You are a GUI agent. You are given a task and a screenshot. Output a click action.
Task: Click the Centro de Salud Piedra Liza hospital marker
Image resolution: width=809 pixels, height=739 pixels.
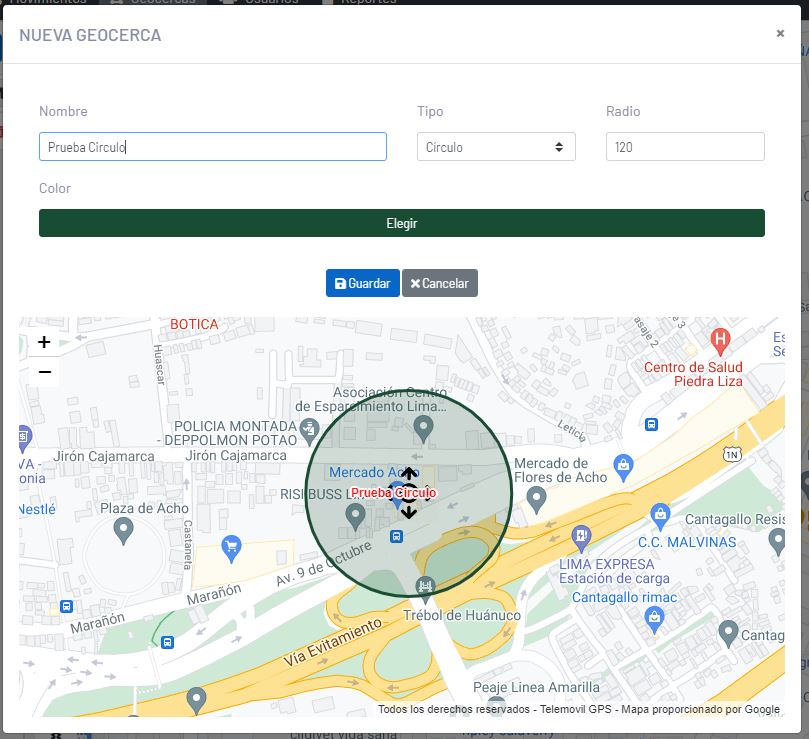pyautogui.click(x=720, y=341)
